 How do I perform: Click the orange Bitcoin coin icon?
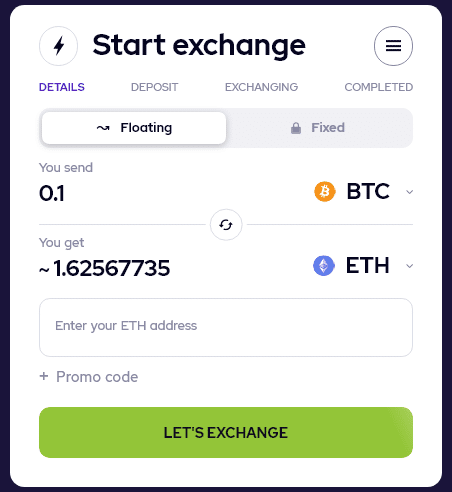coord(325,192)
